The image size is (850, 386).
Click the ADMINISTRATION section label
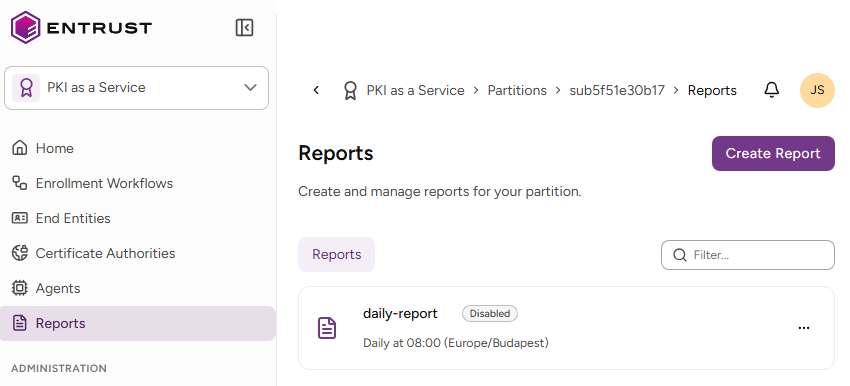pos(59,369)
